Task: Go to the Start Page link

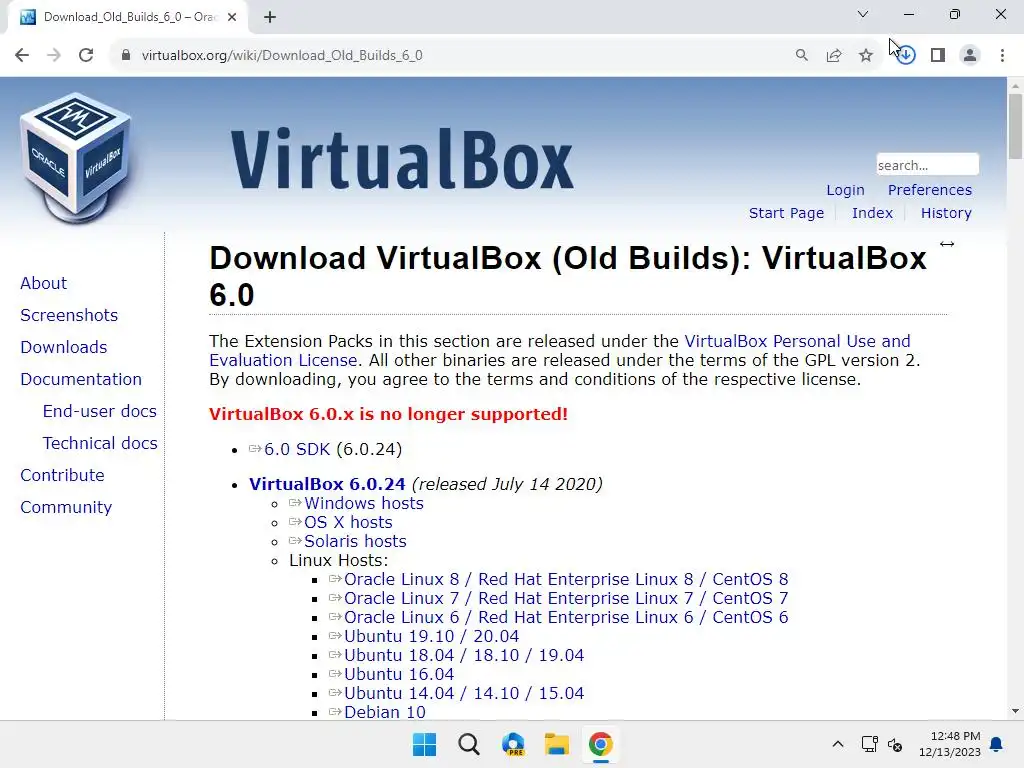Action: click(786, 213)
